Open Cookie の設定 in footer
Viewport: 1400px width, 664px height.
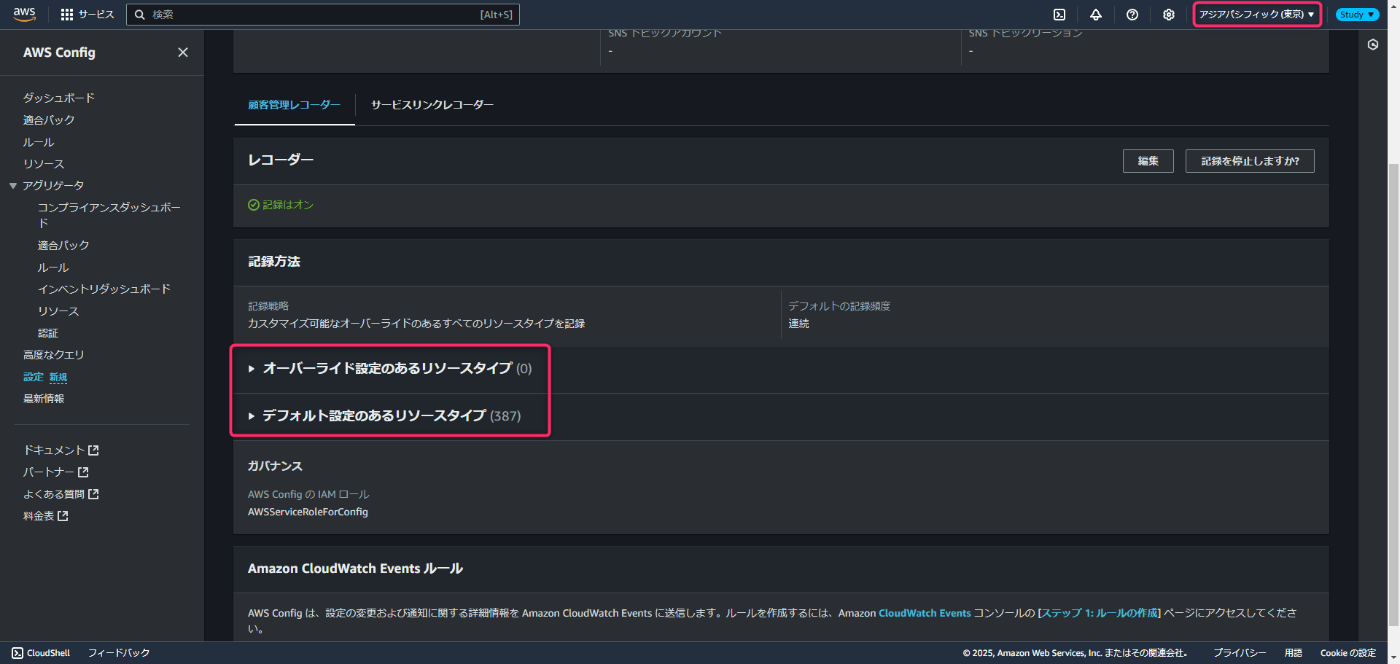[1348, 653]
